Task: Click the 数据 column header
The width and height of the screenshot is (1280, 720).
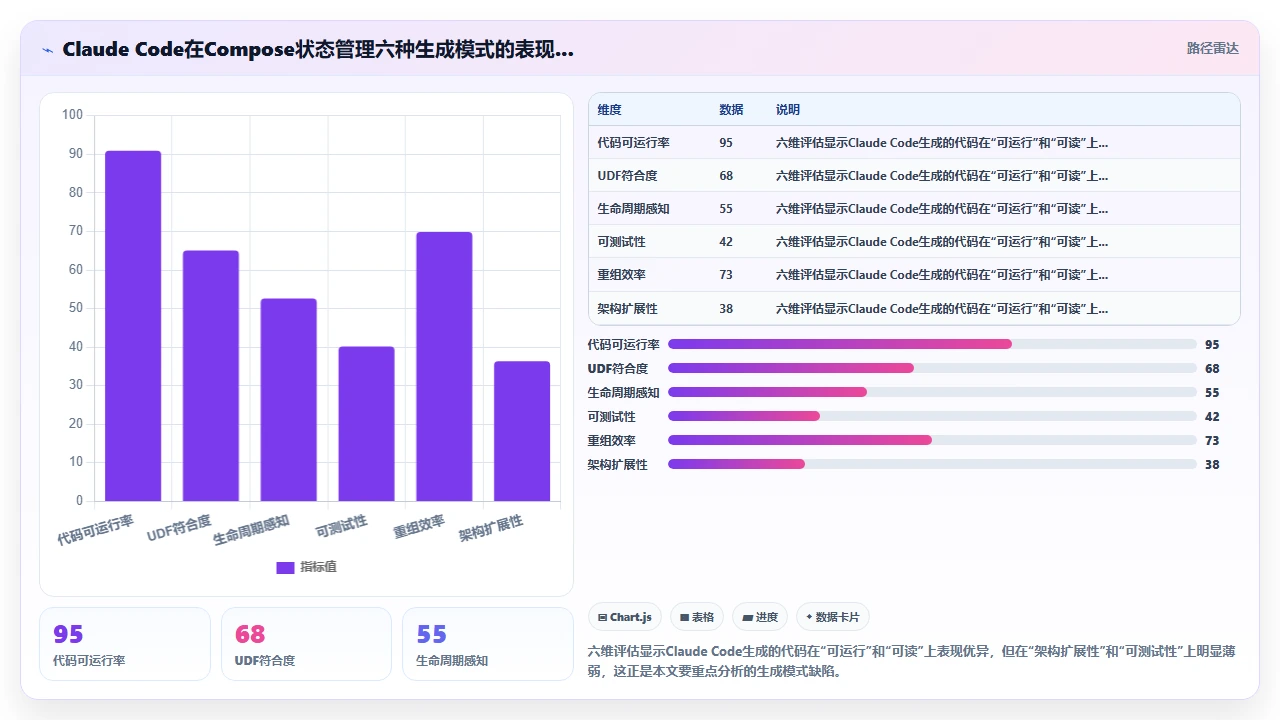Action: coord(731,110)
